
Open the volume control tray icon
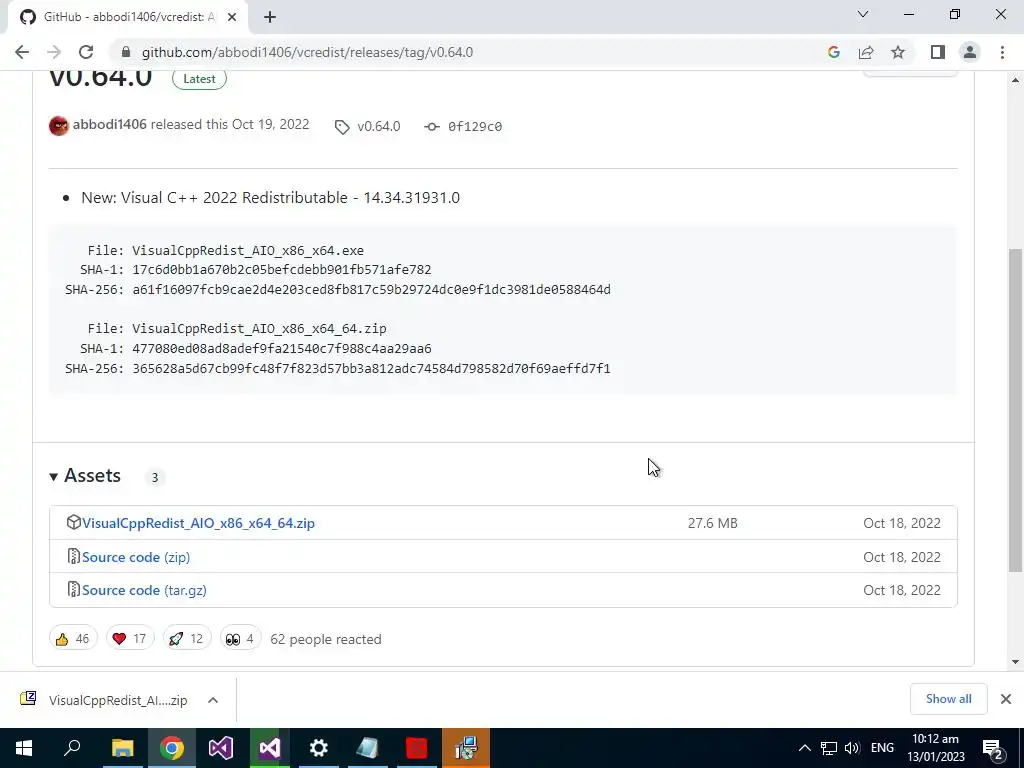point(852,748)
